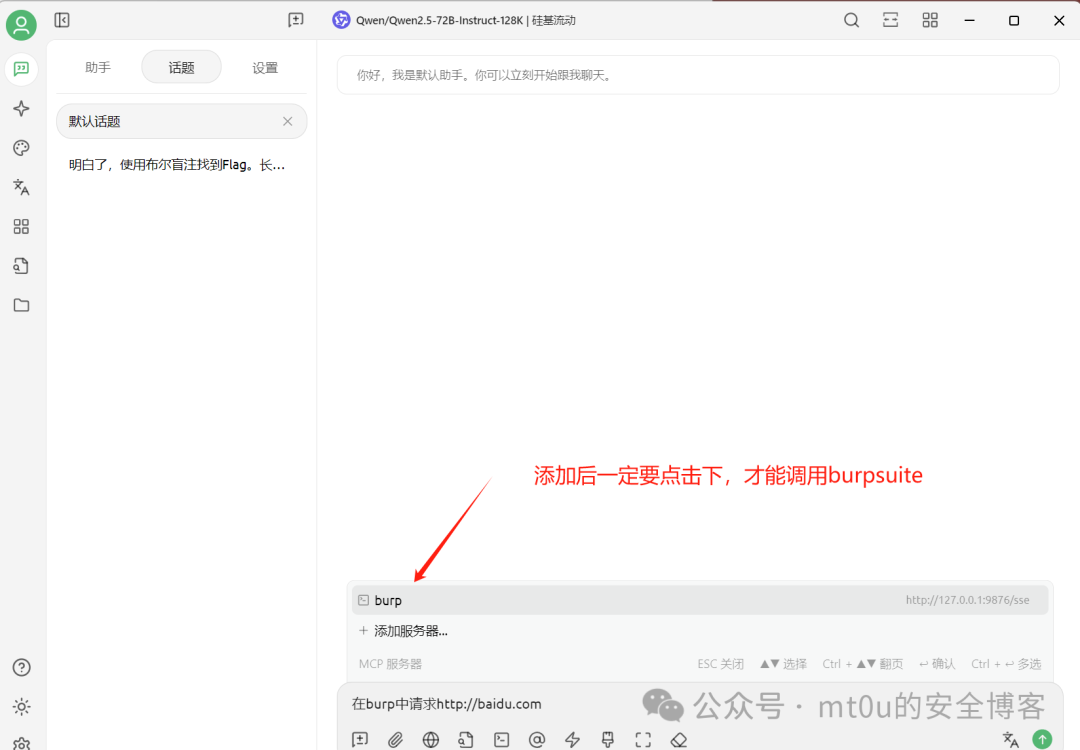Open the assistants chat icon in sidebar

tap(21, 69)
